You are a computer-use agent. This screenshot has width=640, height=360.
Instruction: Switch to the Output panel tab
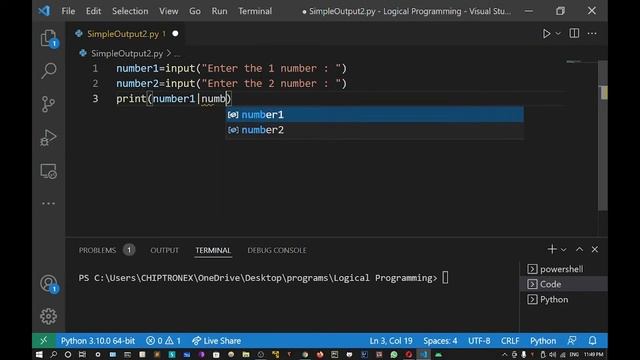click(x=164, y=250)
